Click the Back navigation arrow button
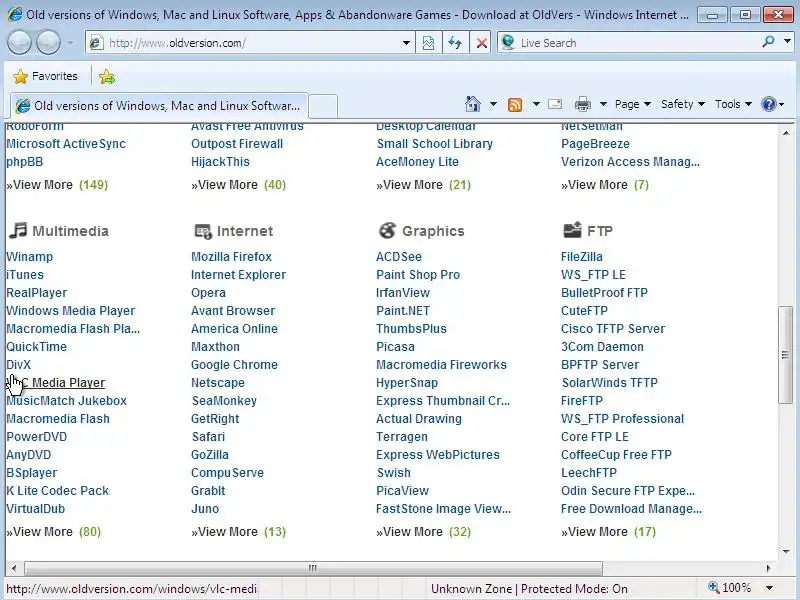800x600 pixels. pos(19,42)
